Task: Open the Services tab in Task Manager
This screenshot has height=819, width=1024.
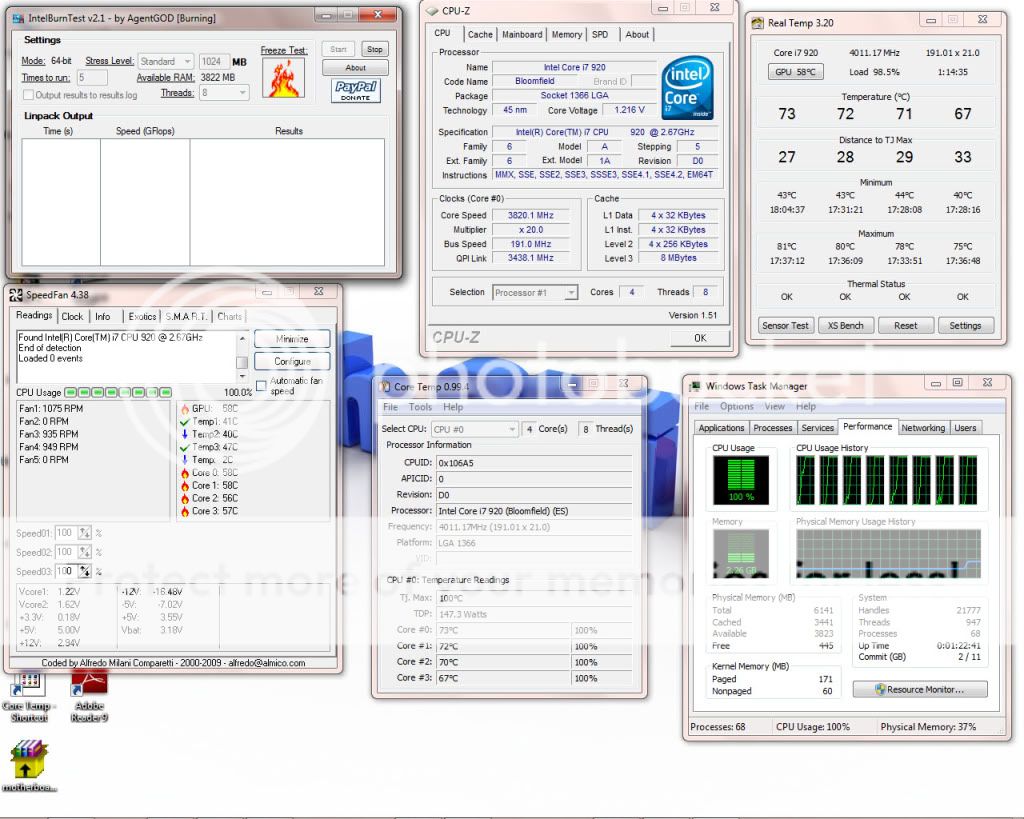Action: point(817,428)
